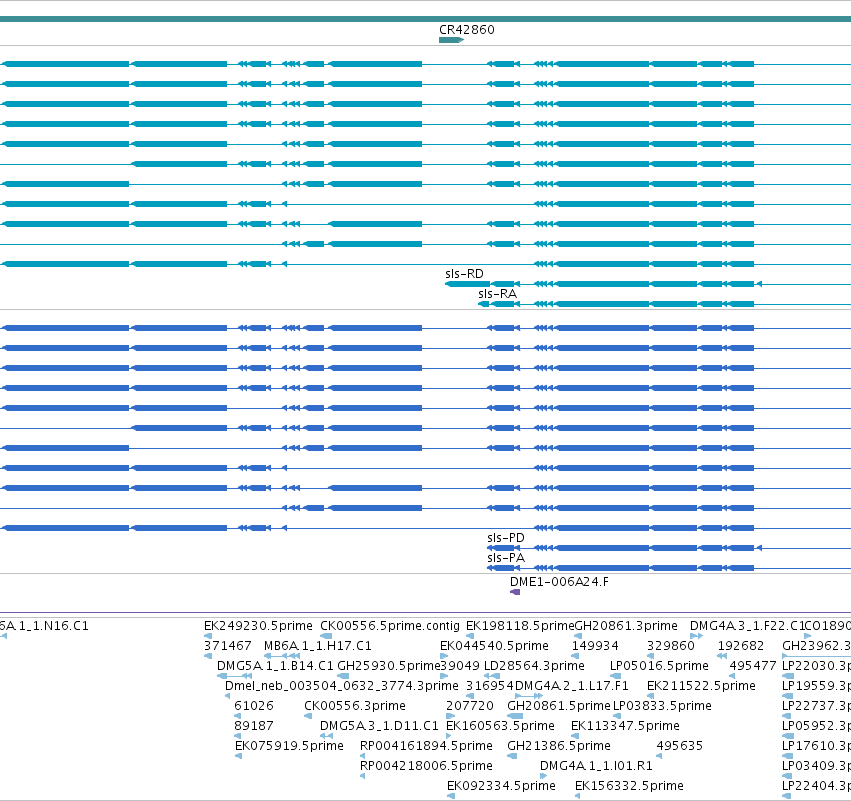Viewport: 851px width, 801px height.
Task: Open EK160563.5prime EST label
Action: 500,726
